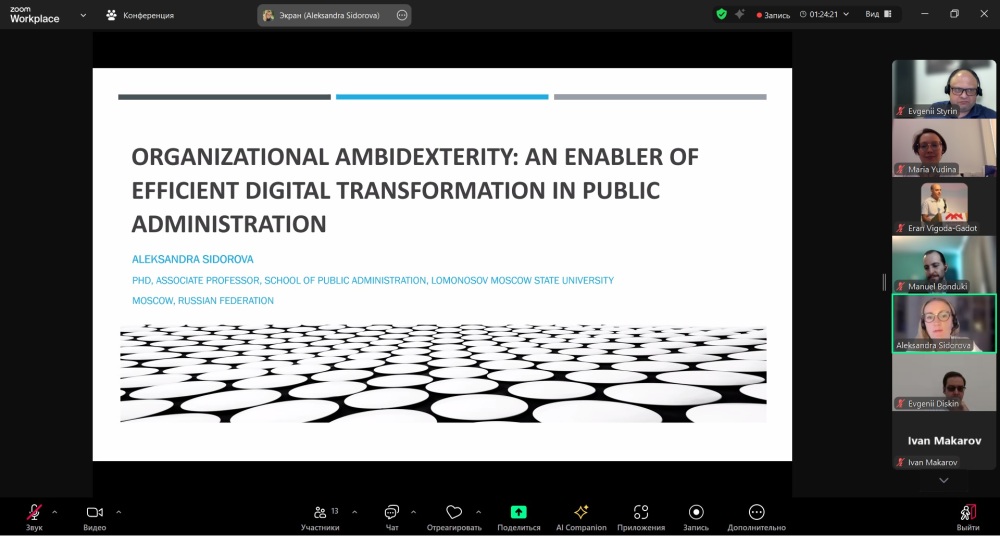Restore down the Zoom window
Viewport: 1000px width, 536px height.
[954, 14]
